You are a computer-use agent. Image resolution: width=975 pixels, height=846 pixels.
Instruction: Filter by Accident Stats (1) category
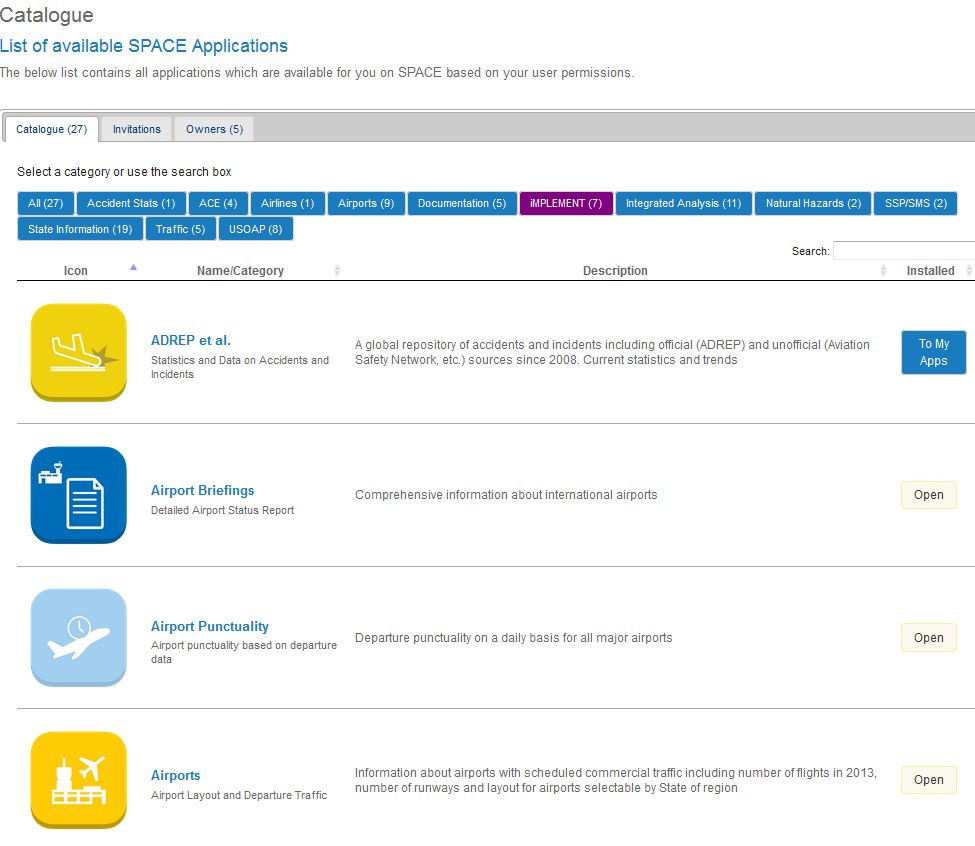pos(131,203)
